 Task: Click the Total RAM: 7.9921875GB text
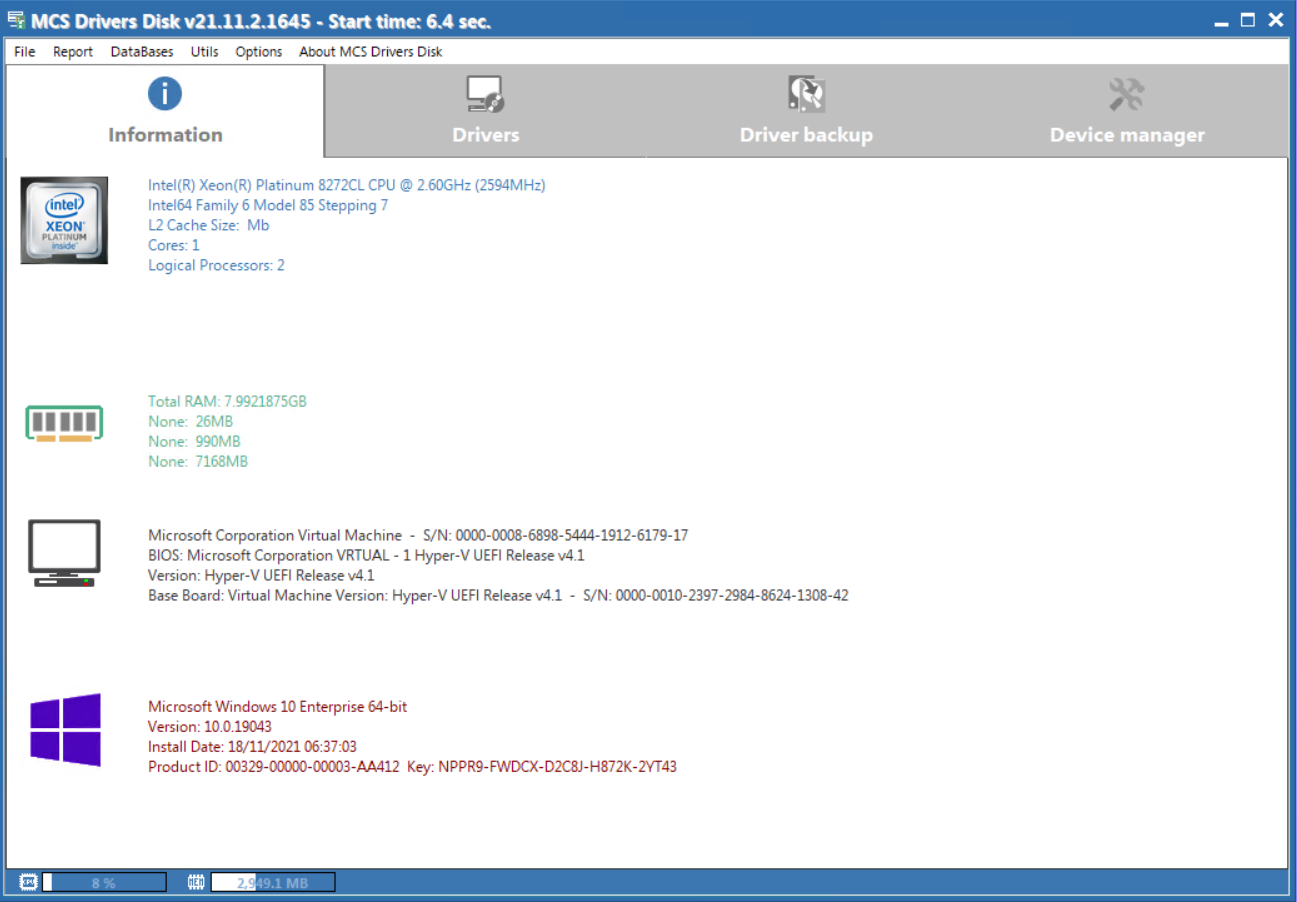[228, 401]
